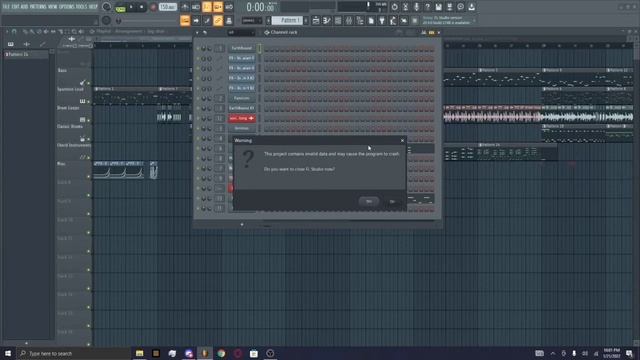
Task: Select the paint brush tool in Playlist toolbar
Action: click(32, 31)
